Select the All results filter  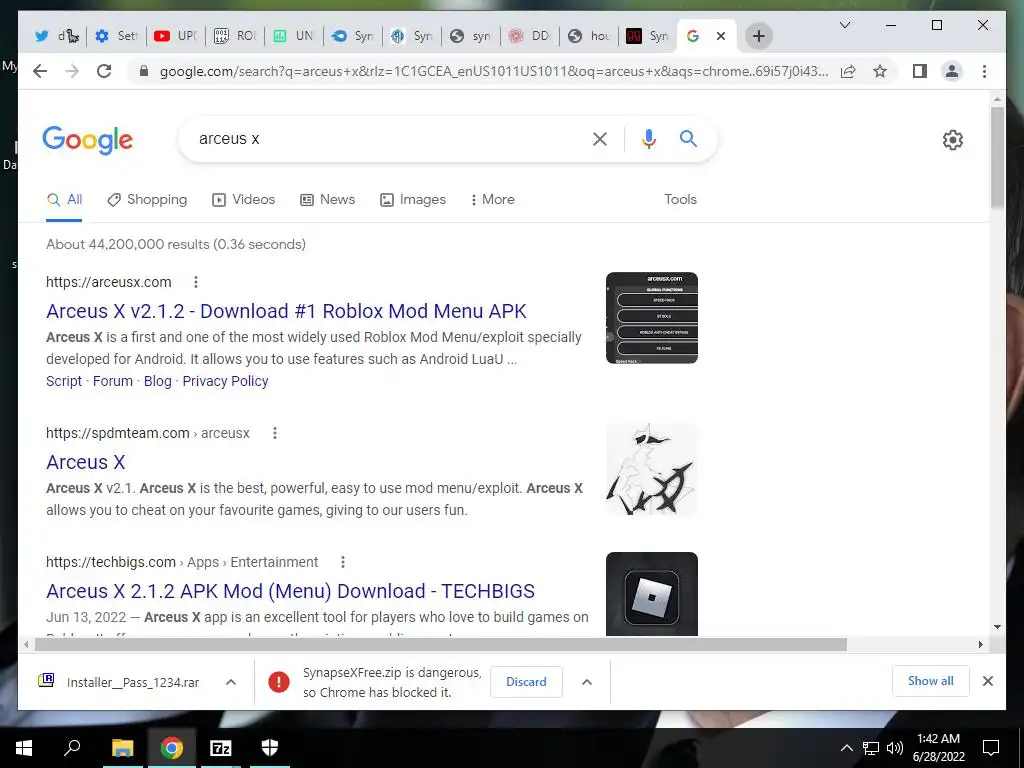tap(64, 200)
